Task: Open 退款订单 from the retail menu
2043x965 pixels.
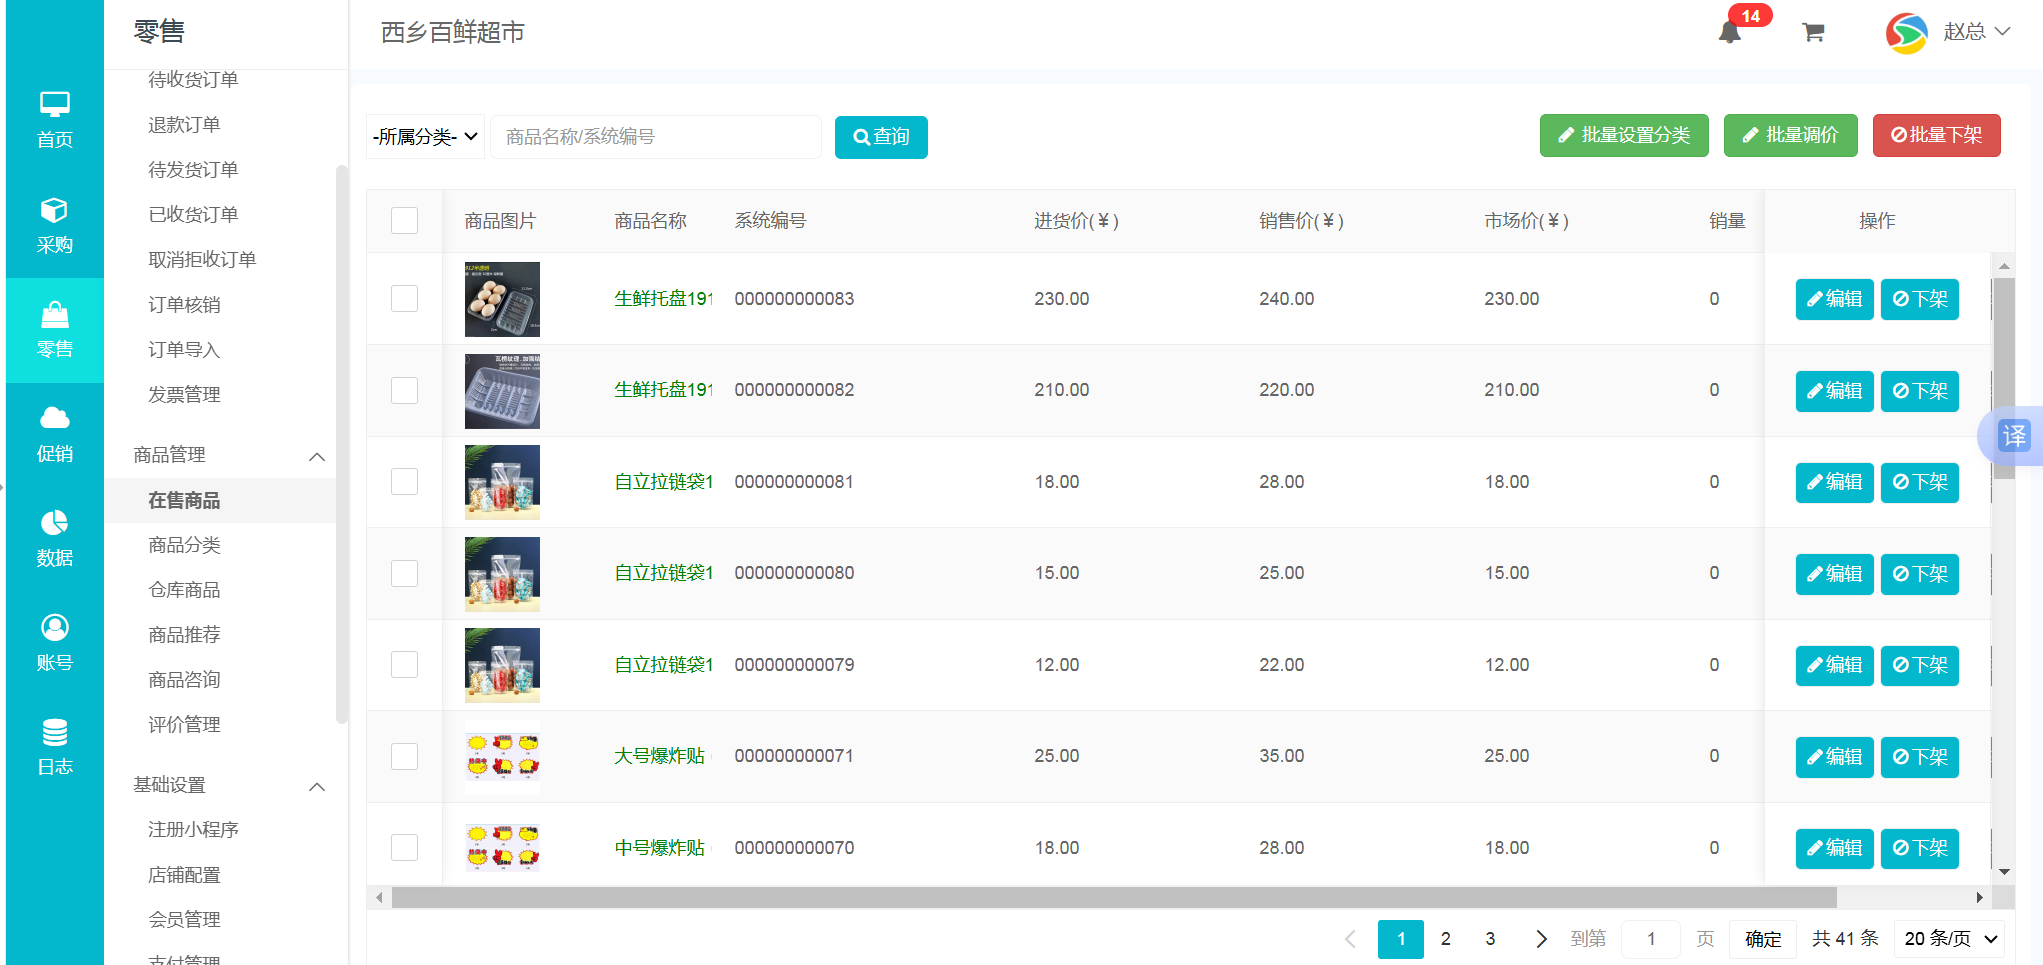Action: click(x=182, y=124)
